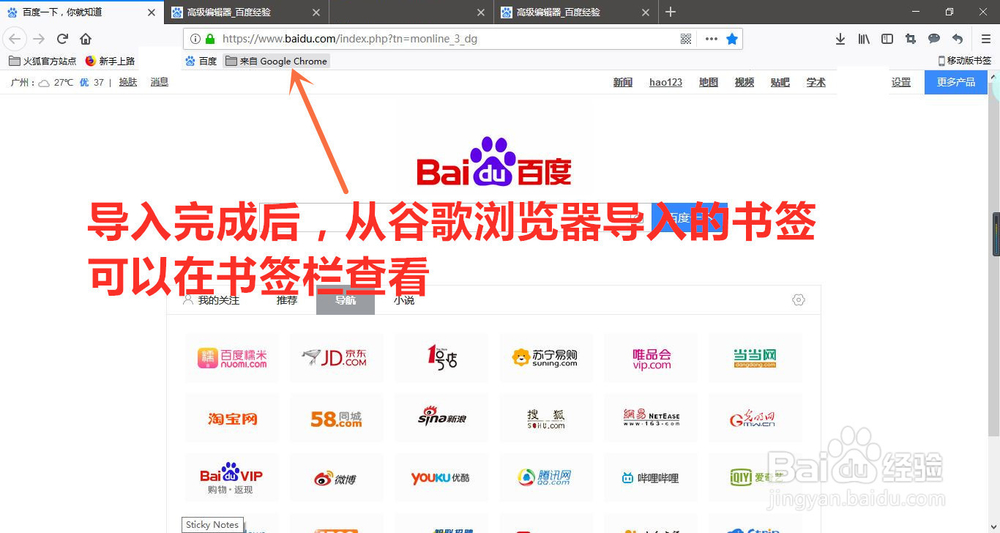
Task: Open 苏宁易购 suning.com tile
Action: [546, 358]
